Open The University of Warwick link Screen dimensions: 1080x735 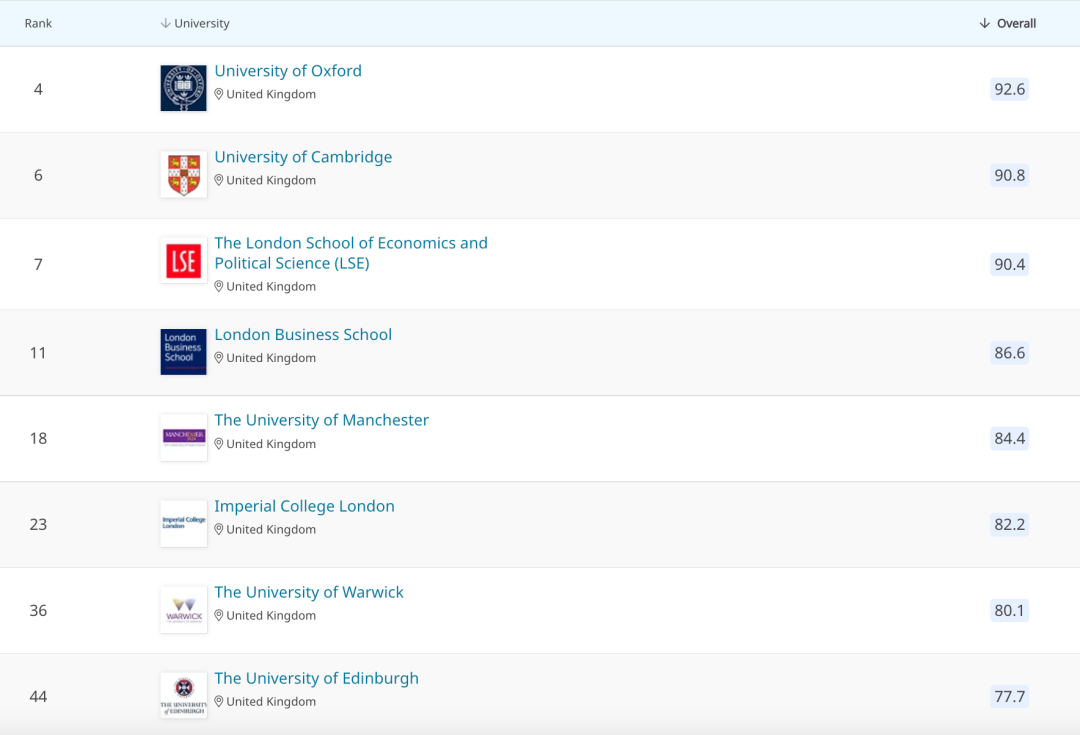point(308,593)
